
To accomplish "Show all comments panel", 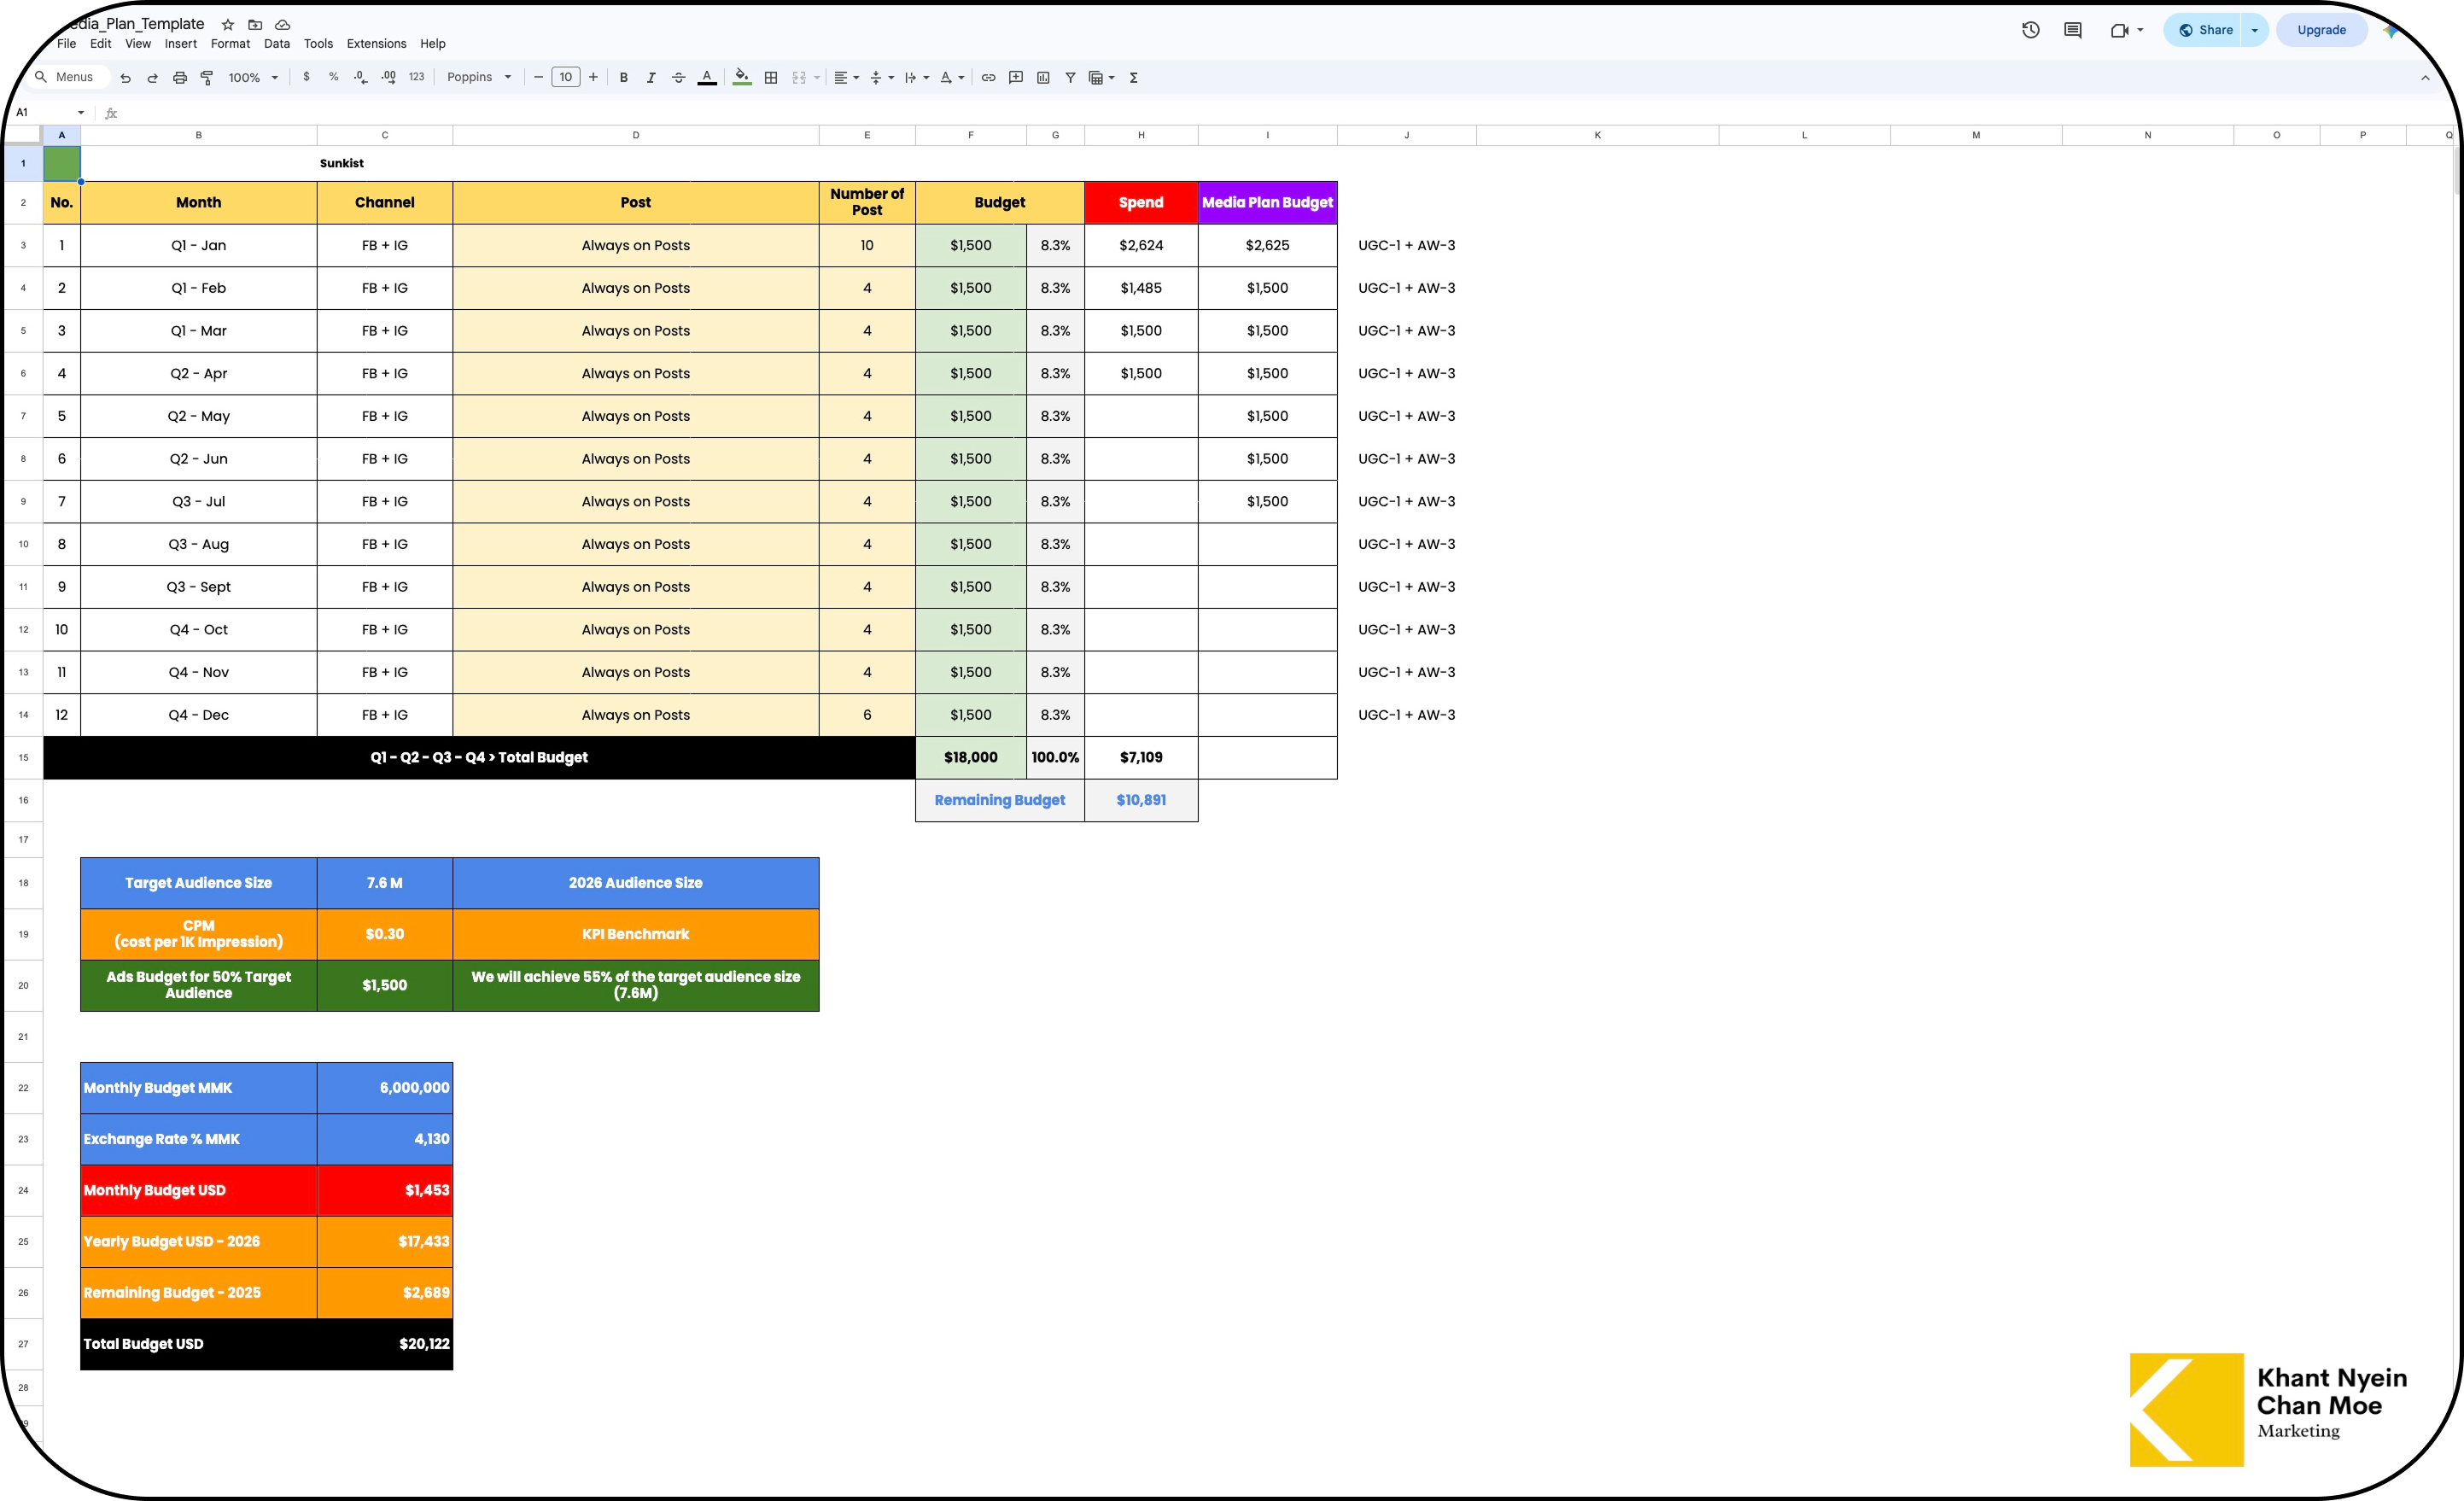I will tap(2073, 30).
